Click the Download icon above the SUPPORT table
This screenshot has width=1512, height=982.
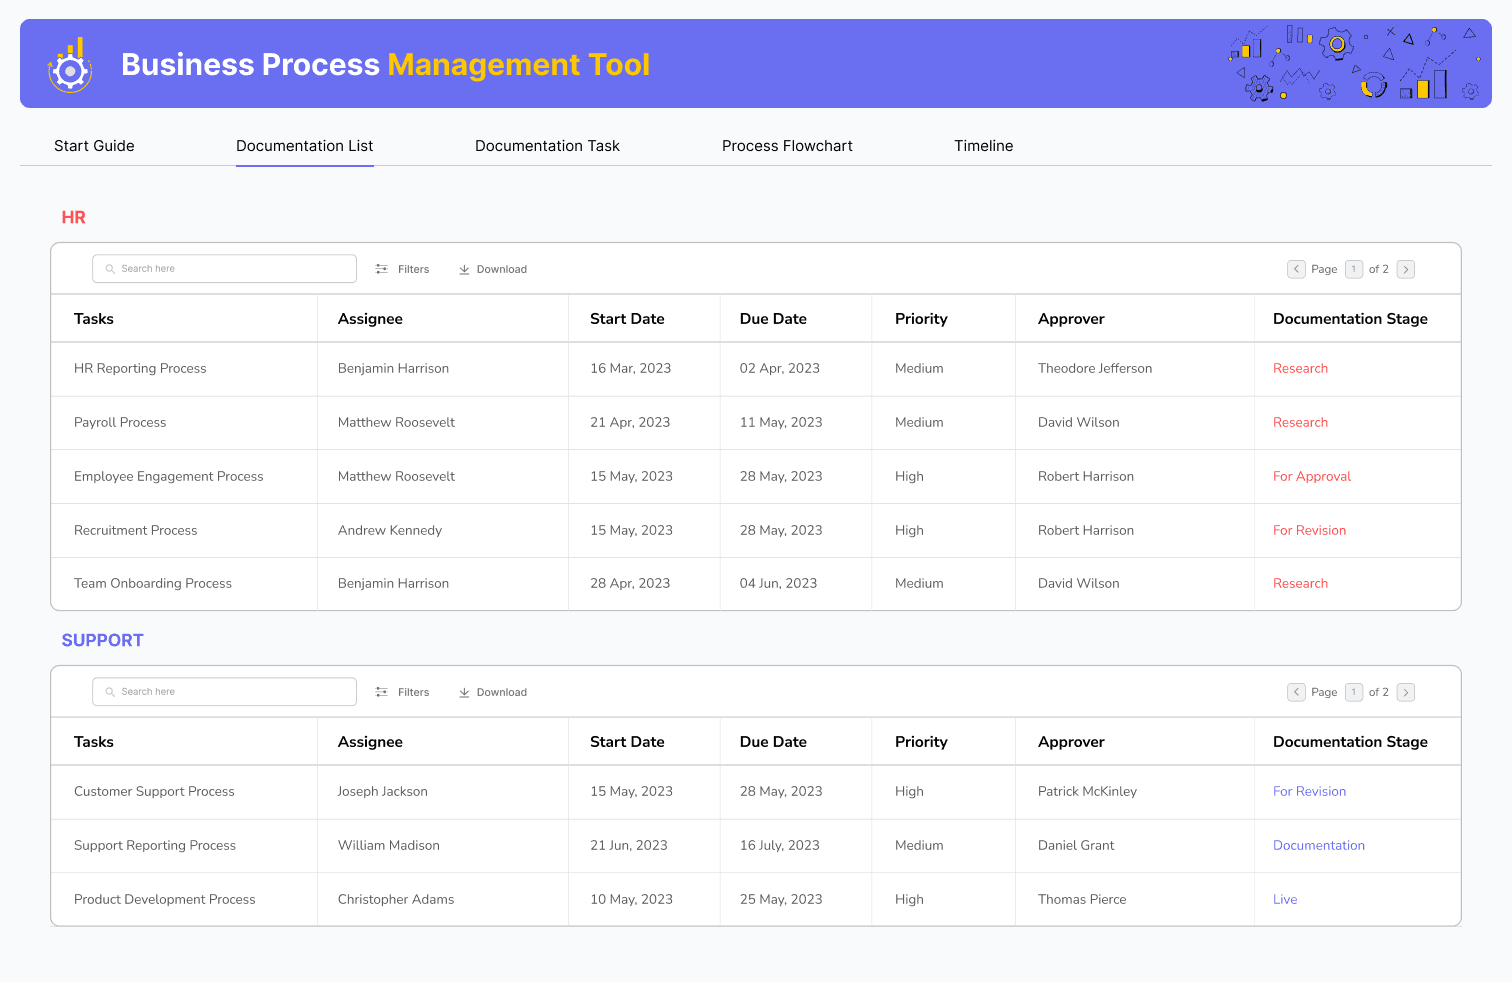464,692
